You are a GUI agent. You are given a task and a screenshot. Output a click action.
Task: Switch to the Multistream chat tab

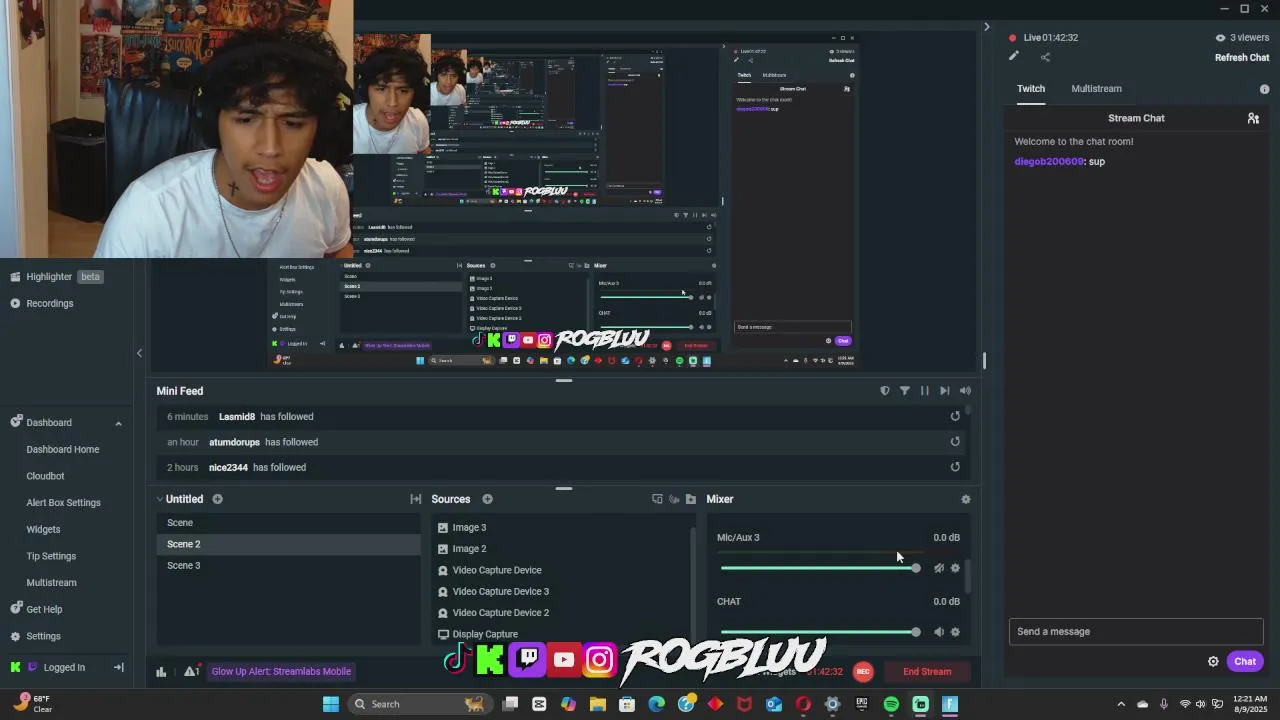1096,89
